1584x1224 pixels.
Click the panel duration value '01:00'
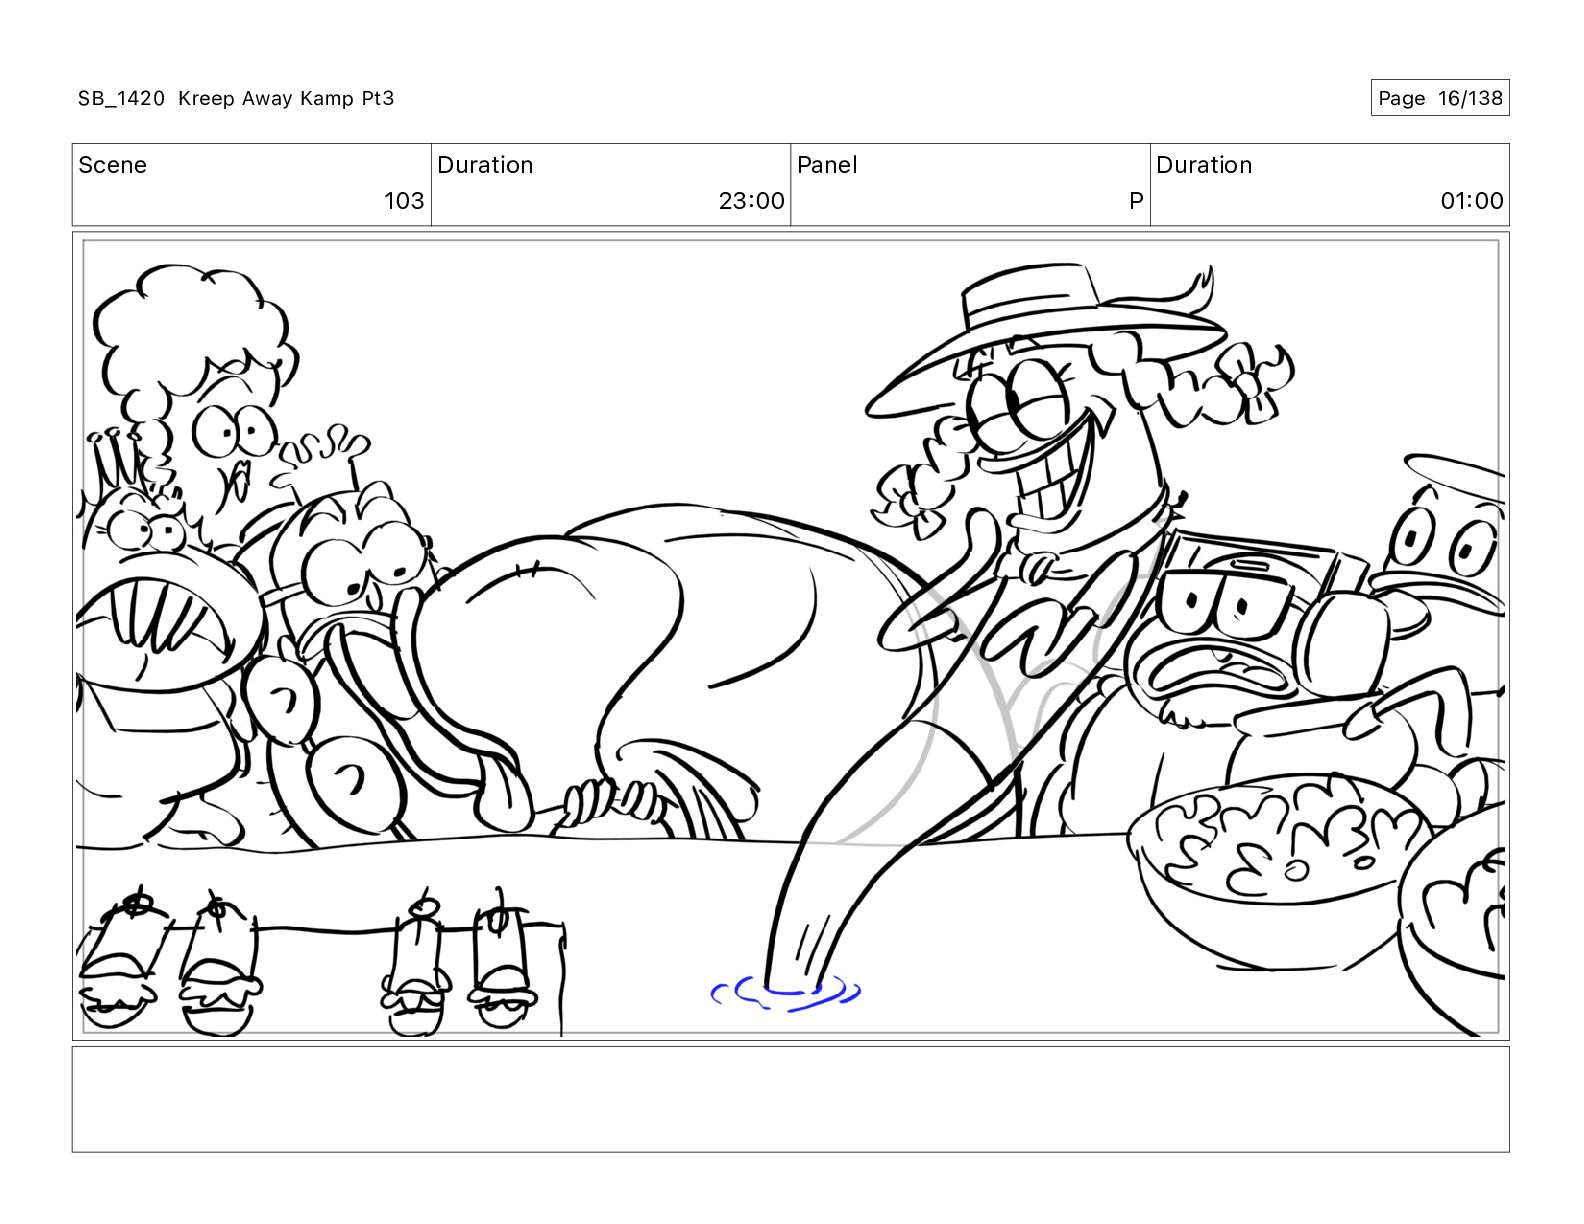[x=1472, y=201]
